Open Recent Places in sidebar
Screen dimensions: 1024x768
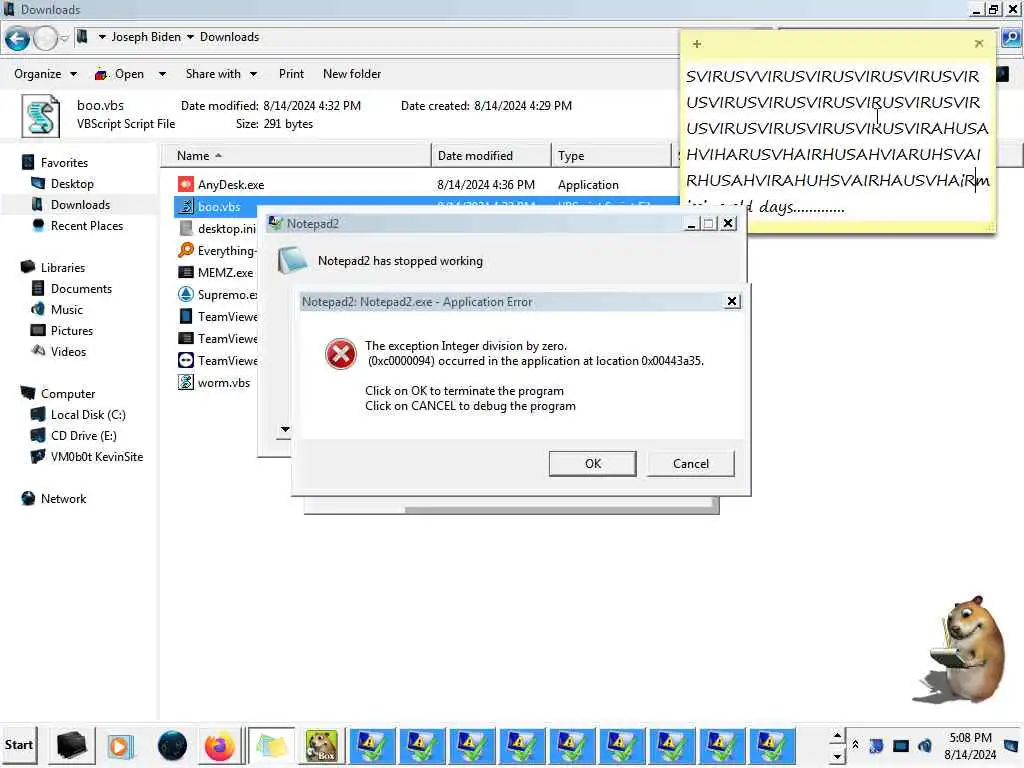coord(87,225)
